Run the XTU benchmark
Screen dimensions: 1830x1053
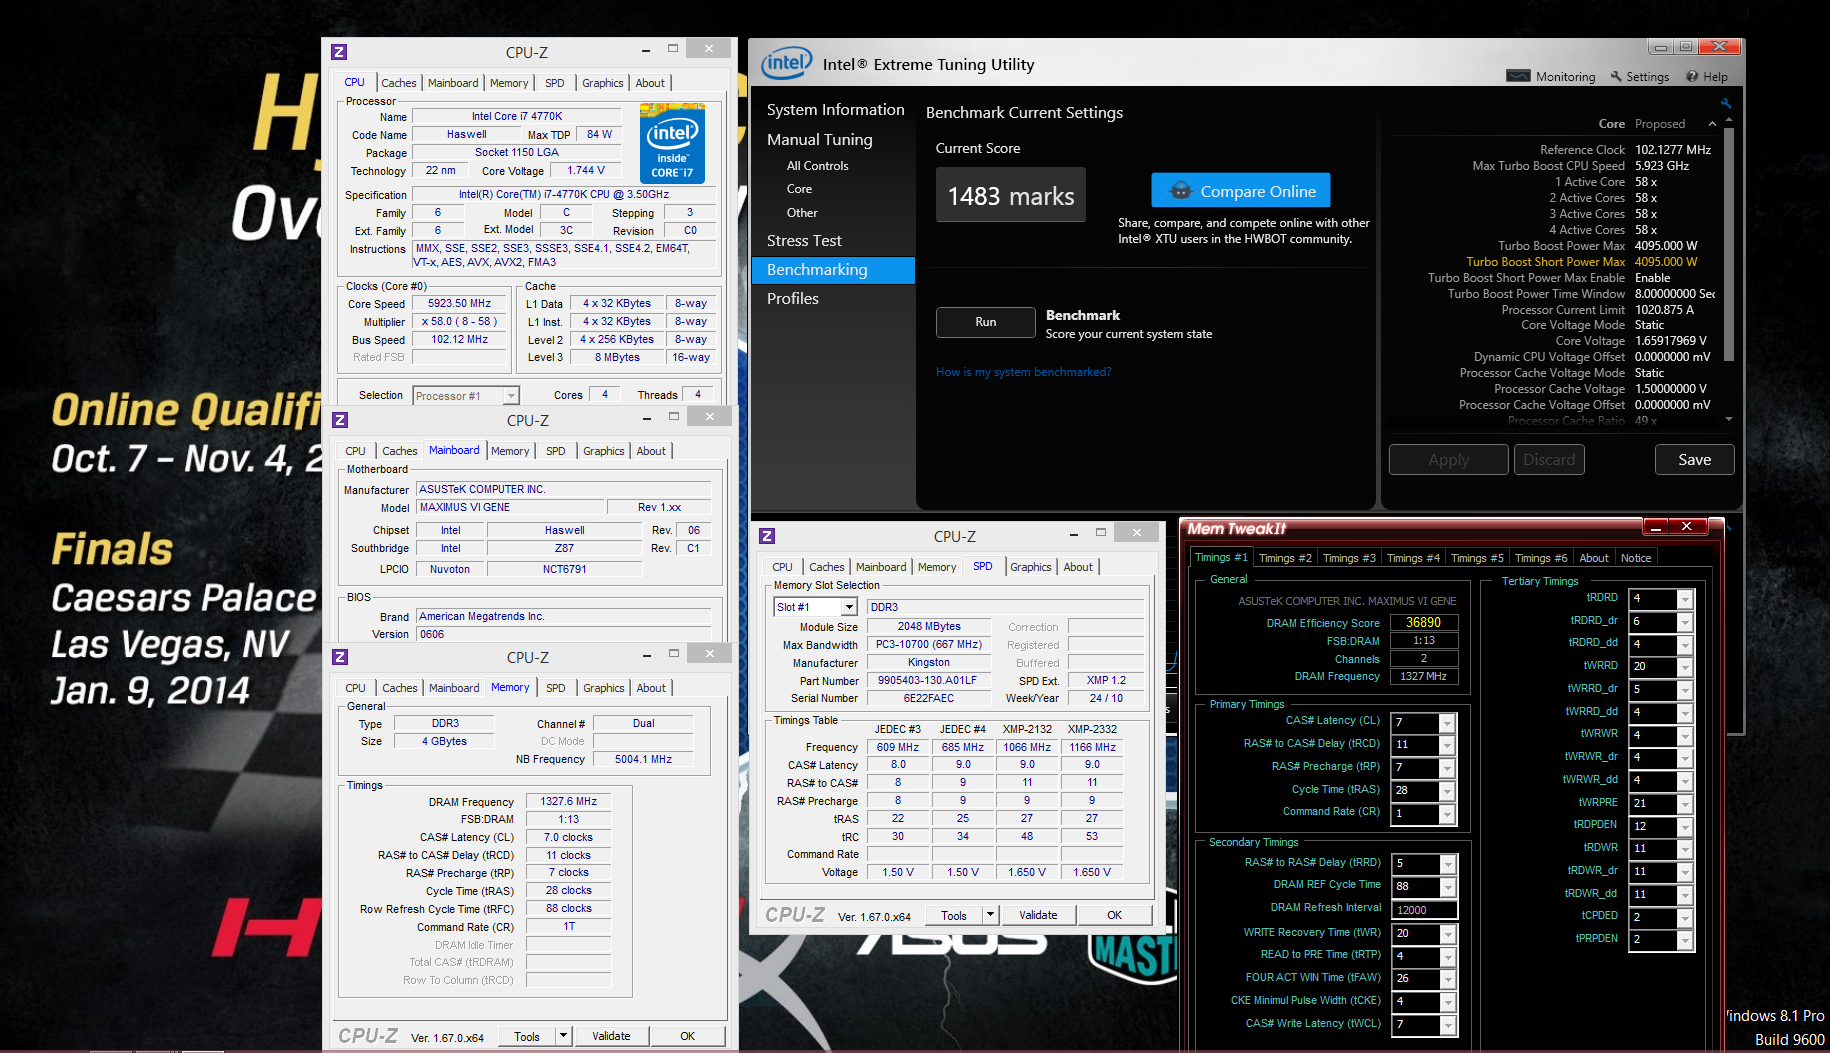[986, 322]
